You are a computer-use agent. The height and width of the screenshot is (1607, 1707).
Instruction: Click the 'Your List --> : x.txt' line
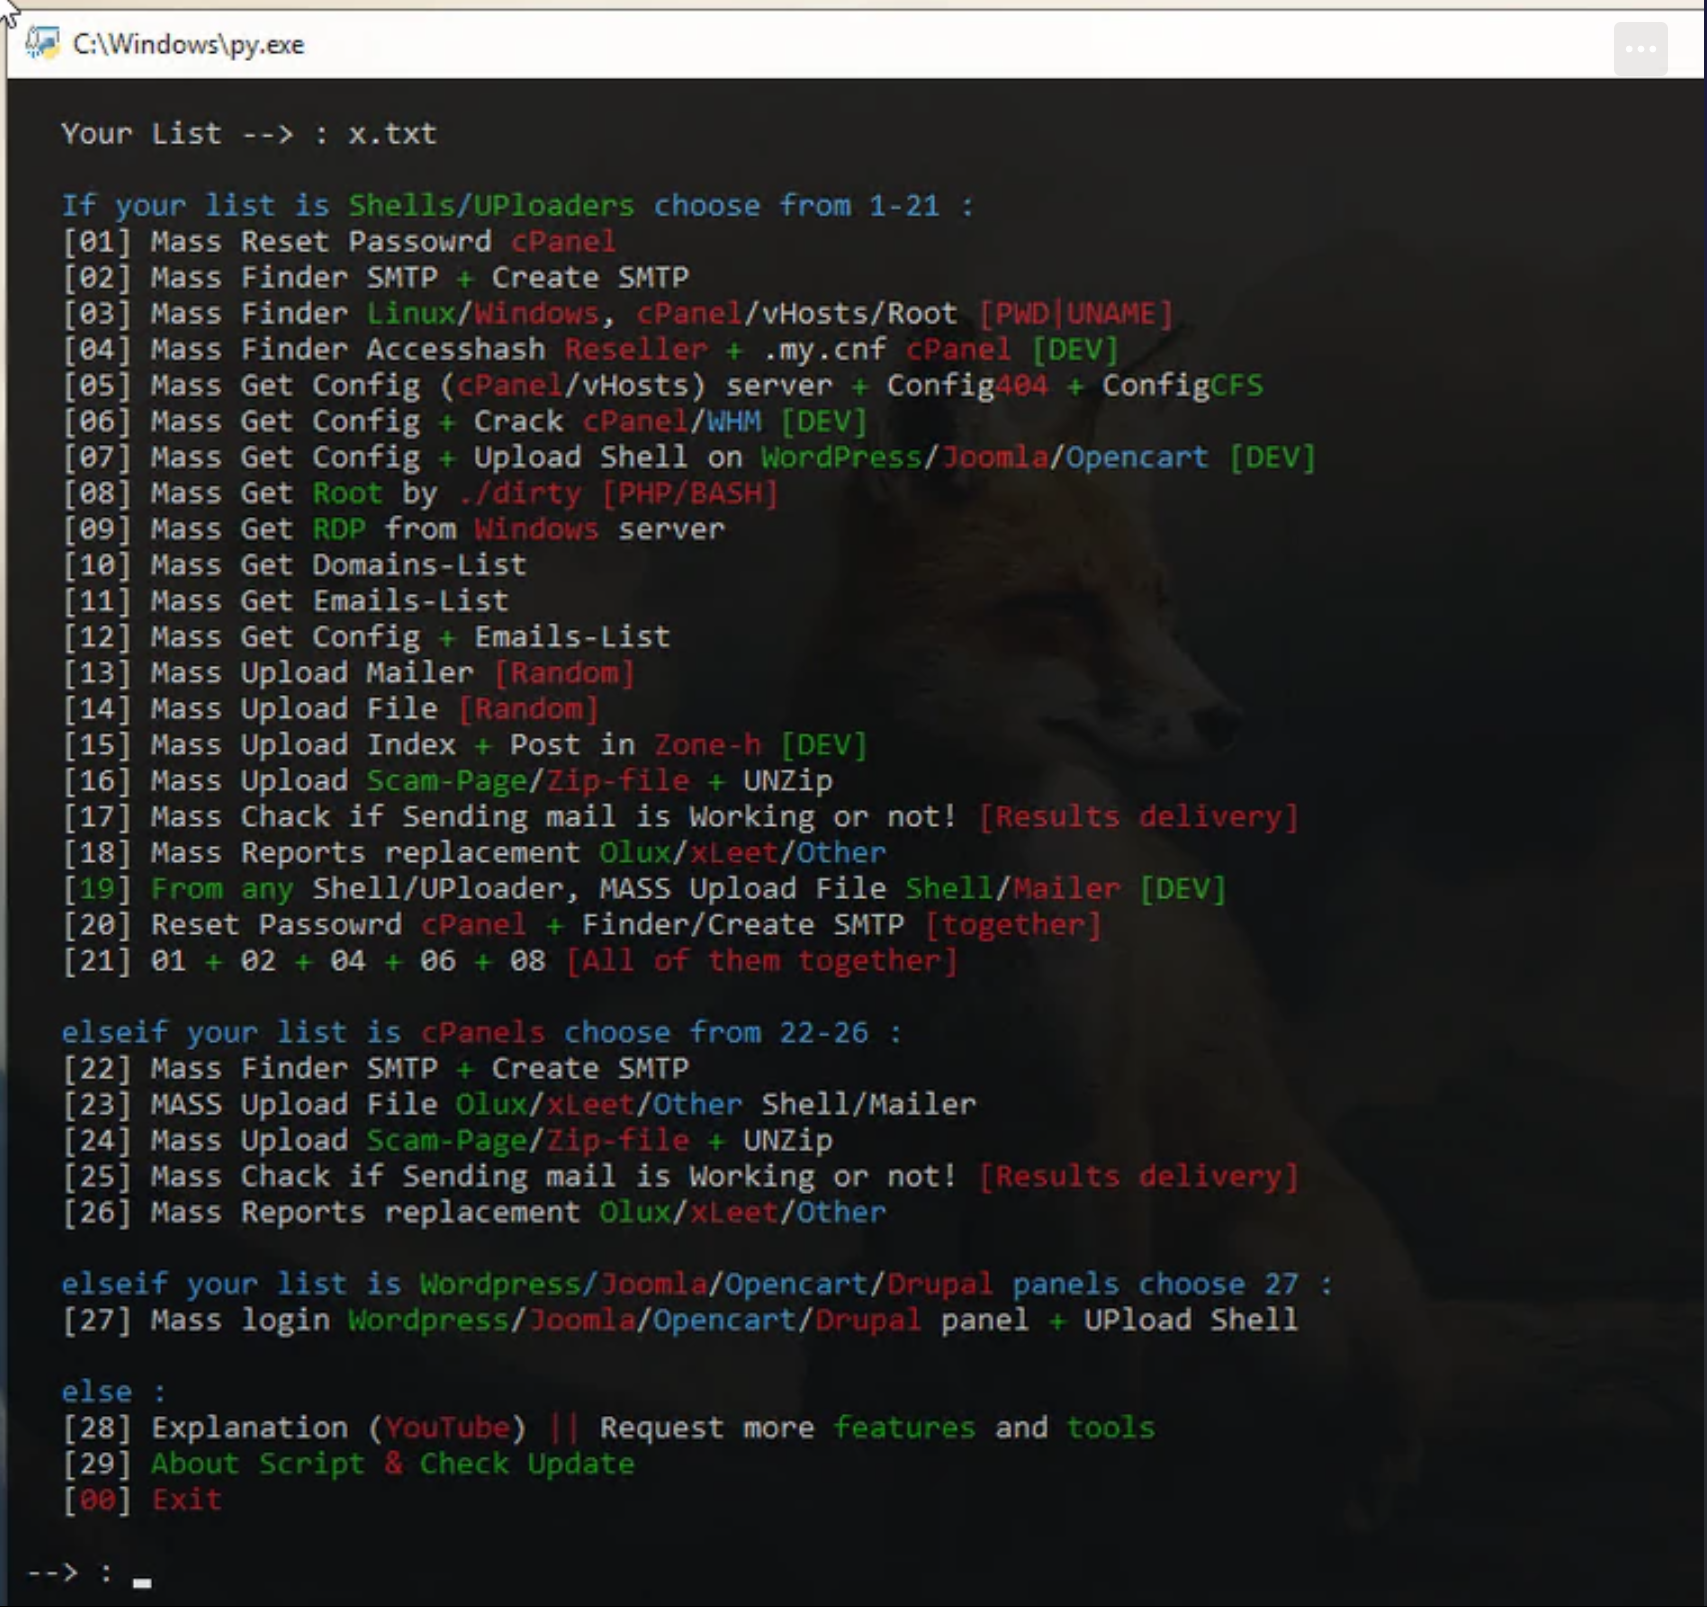pos(249,133)
